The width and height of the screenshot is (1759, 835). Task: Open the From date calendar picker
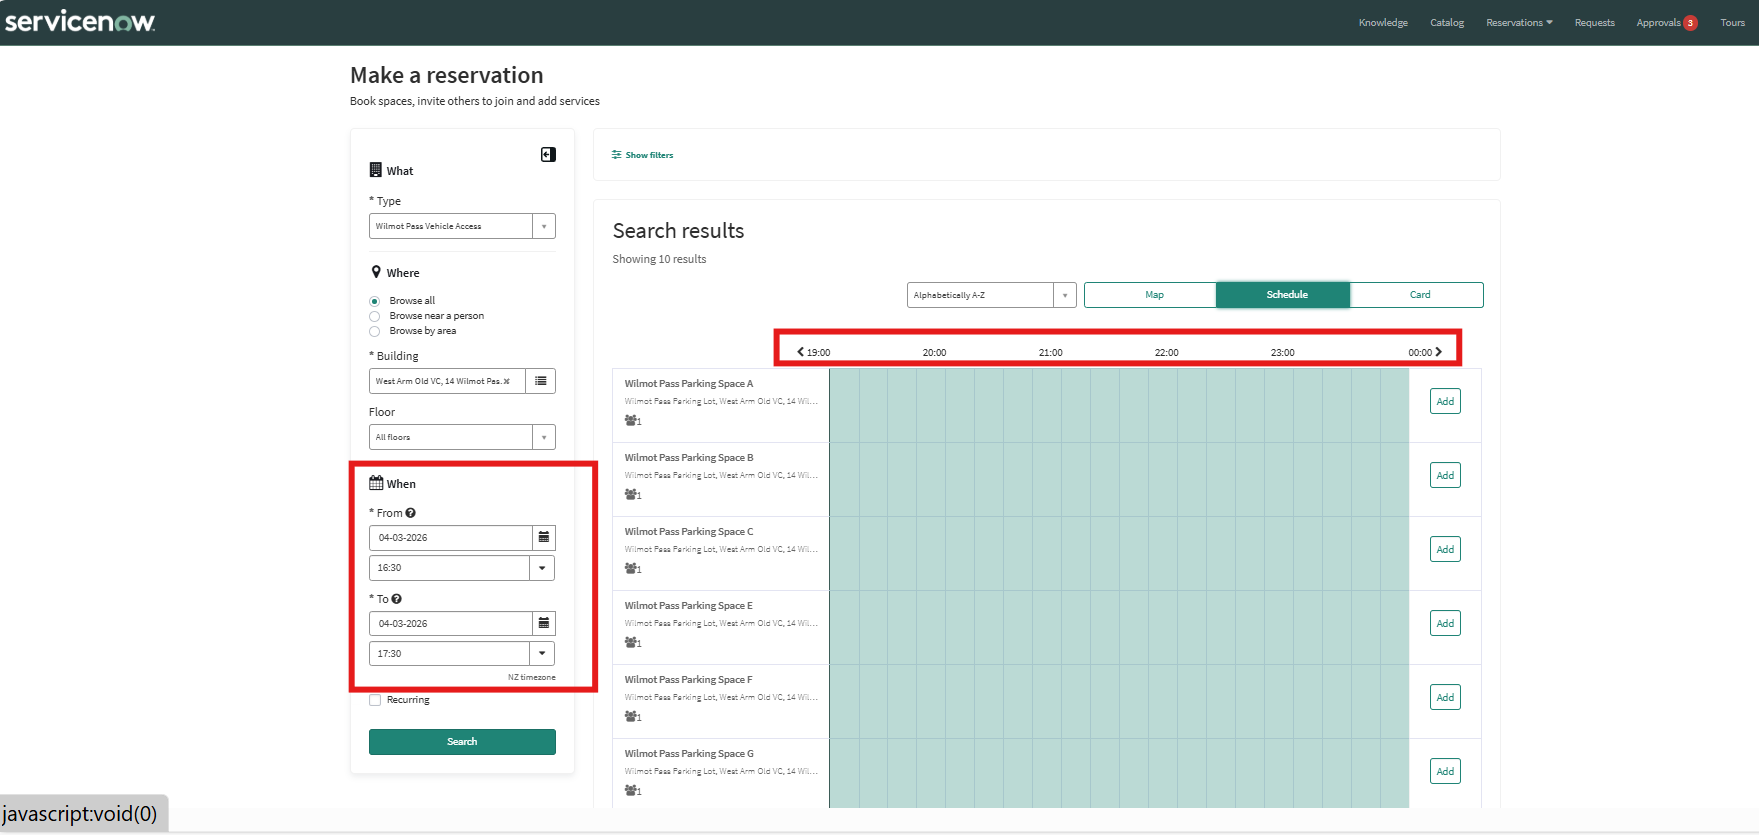click(543, 538)
